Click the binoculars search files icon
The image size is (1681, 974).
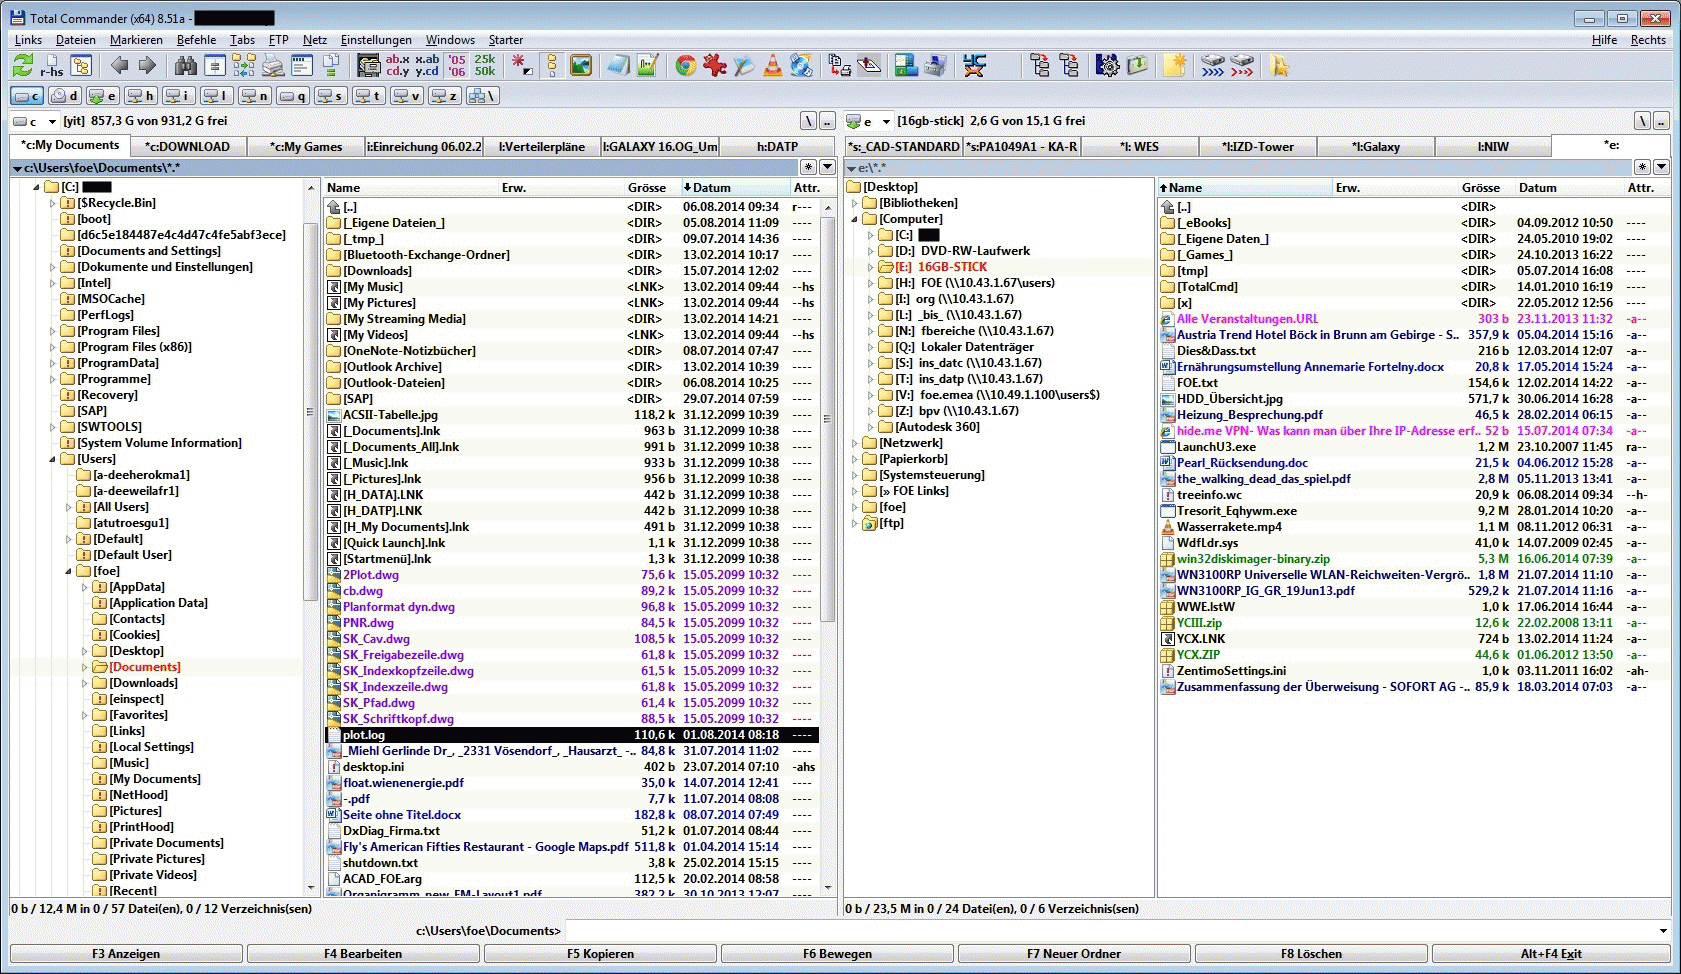click(x=186, y=66)
